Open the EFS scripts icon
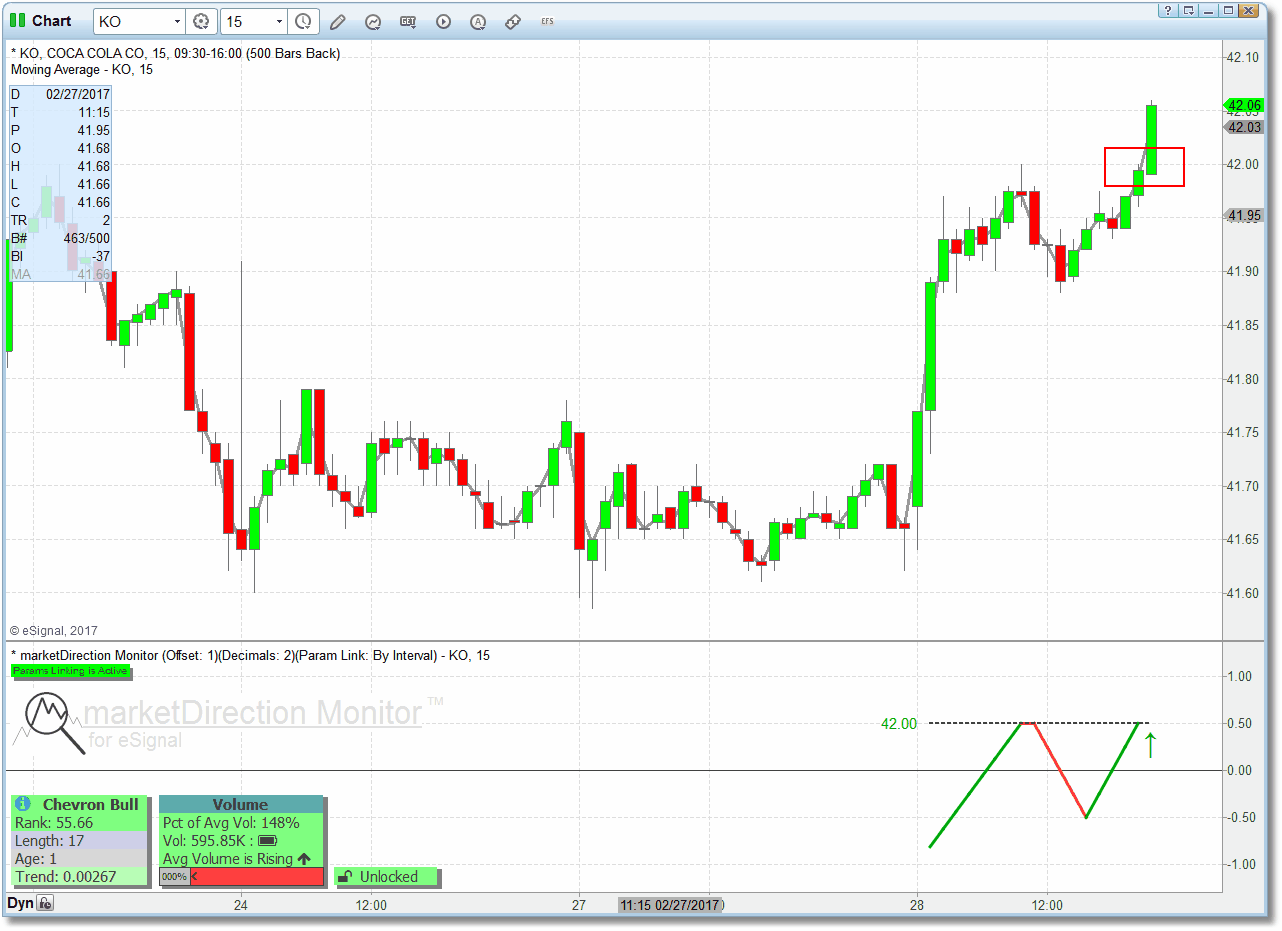This screenshot has width=1282, height=931. [547, 21]
